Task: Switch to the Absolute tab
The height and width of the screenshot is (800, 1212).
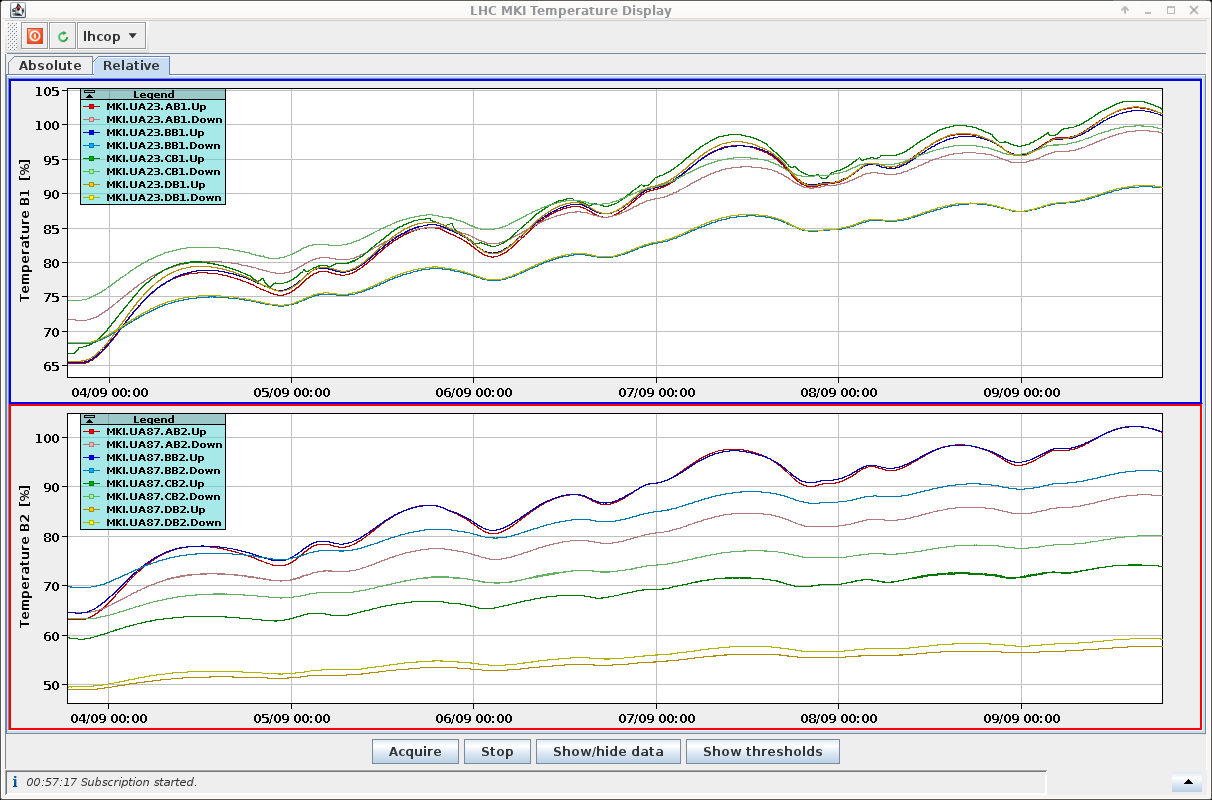Action: coord(50,65)
